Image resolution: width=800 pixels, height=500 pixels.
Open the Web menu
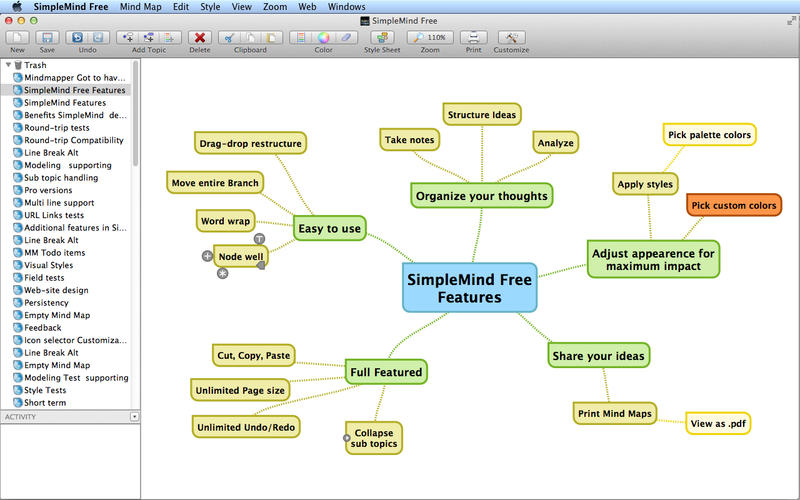(307, 7)
